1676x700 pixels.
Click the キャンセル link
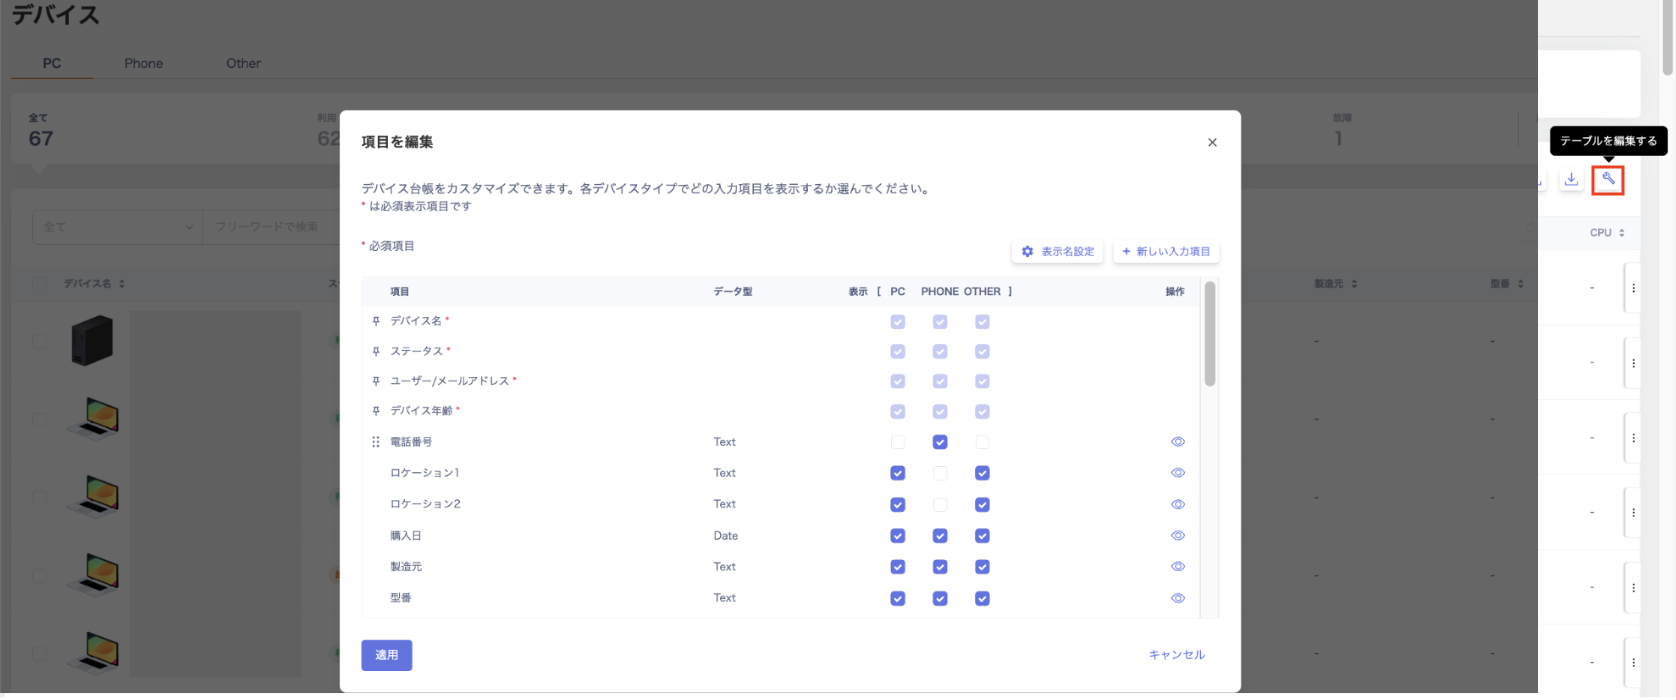click(x=1176, y=655)
